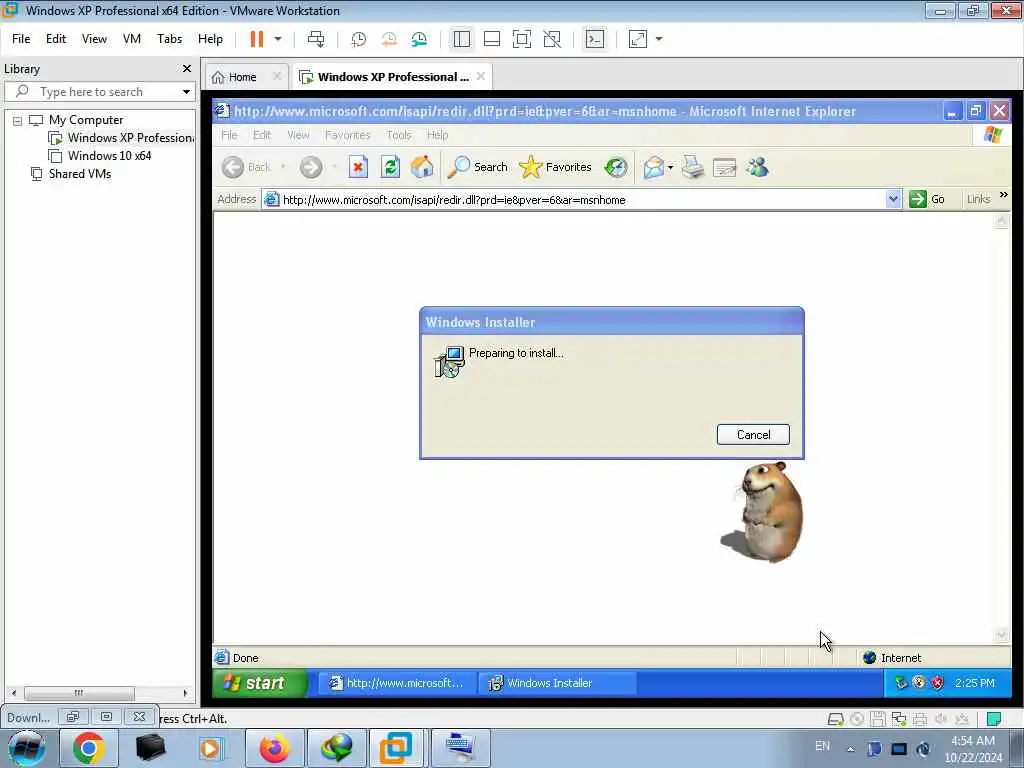Open the XP Start menu

click(260, 683)
